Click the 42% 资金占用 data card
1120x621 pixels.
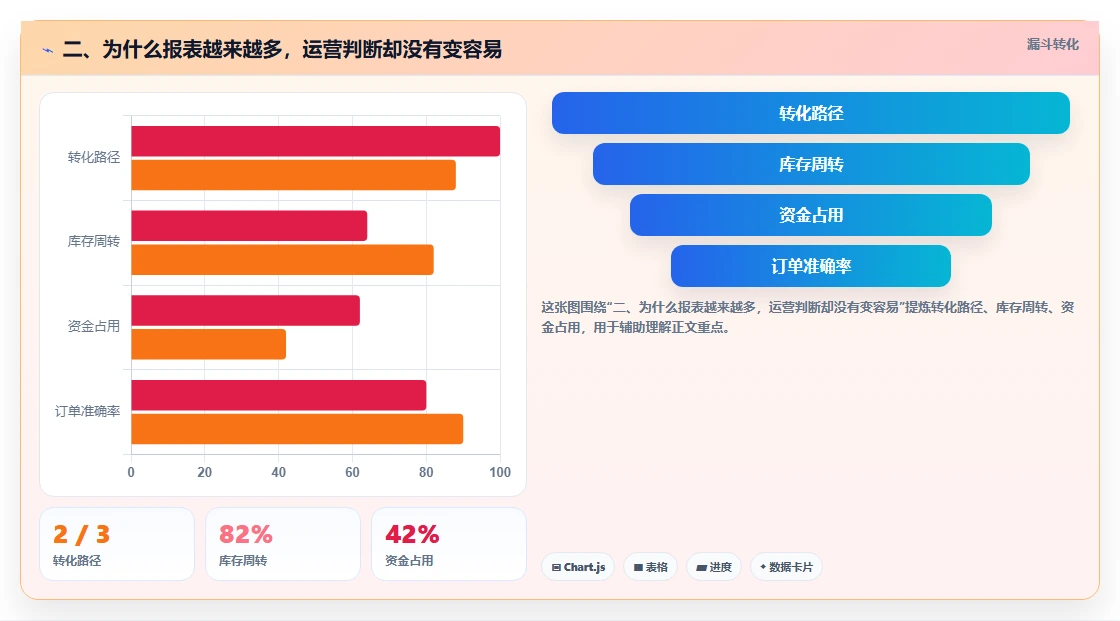pyautogui.click(x=449, y=544)
